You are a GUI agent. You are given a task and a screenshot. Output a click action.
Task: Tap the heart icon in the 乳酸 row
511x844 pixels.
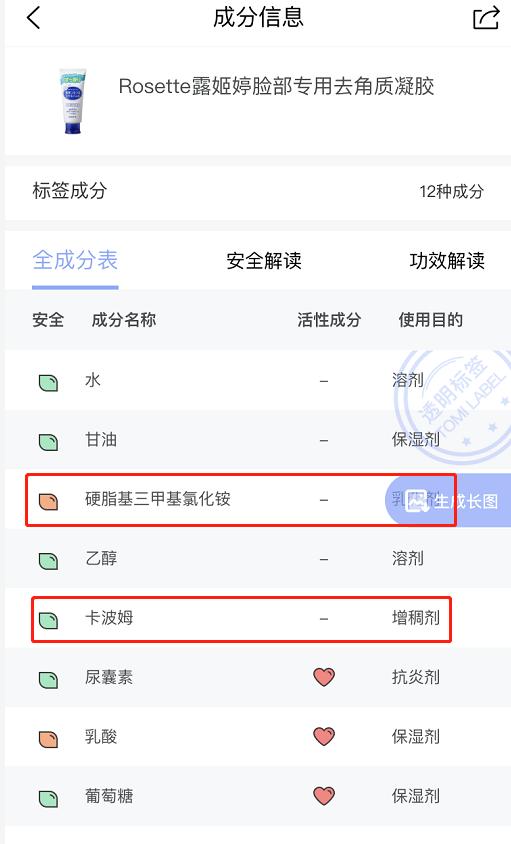(x=324, y=736)
